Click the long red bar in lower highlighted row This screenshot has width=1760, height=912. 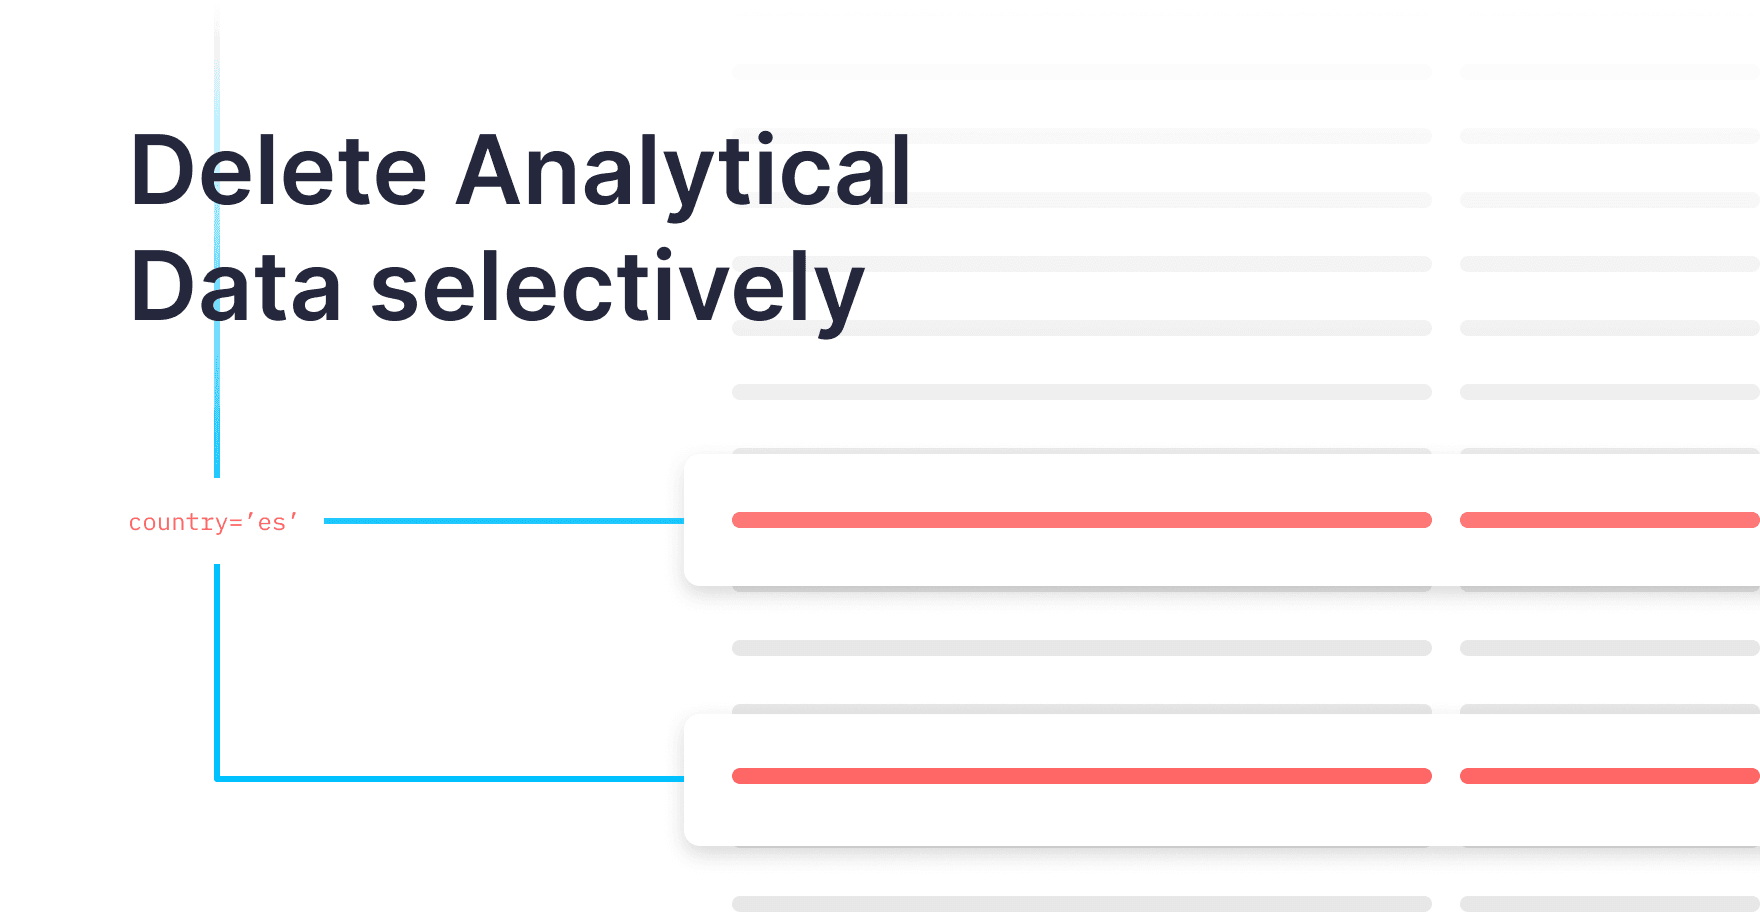(1081, 776)
